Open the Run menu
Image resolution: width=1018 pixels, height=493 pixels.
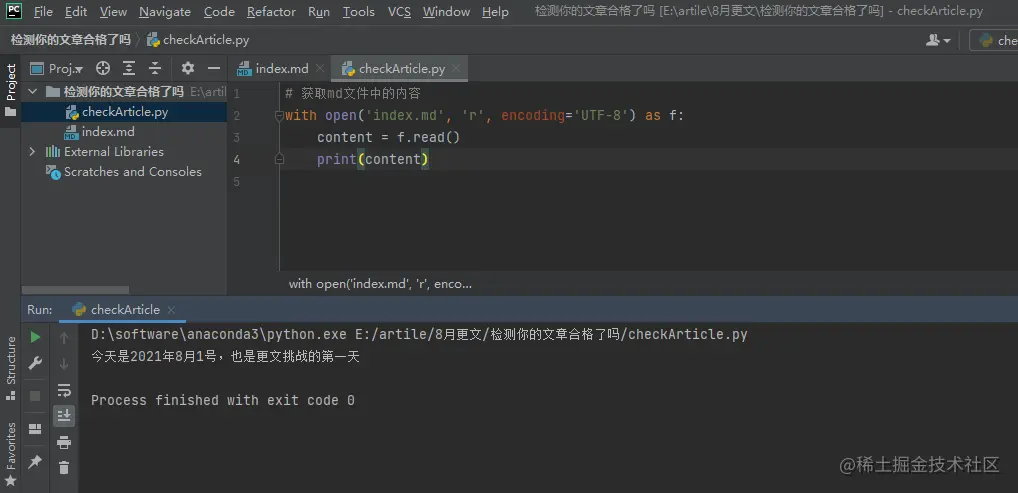(319, 12)
